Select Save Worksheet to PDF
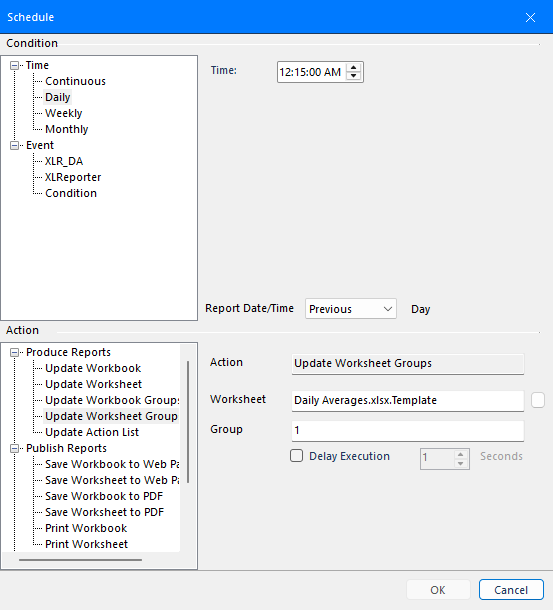Viewport: 553px width, 610px height. pos(104,512)
